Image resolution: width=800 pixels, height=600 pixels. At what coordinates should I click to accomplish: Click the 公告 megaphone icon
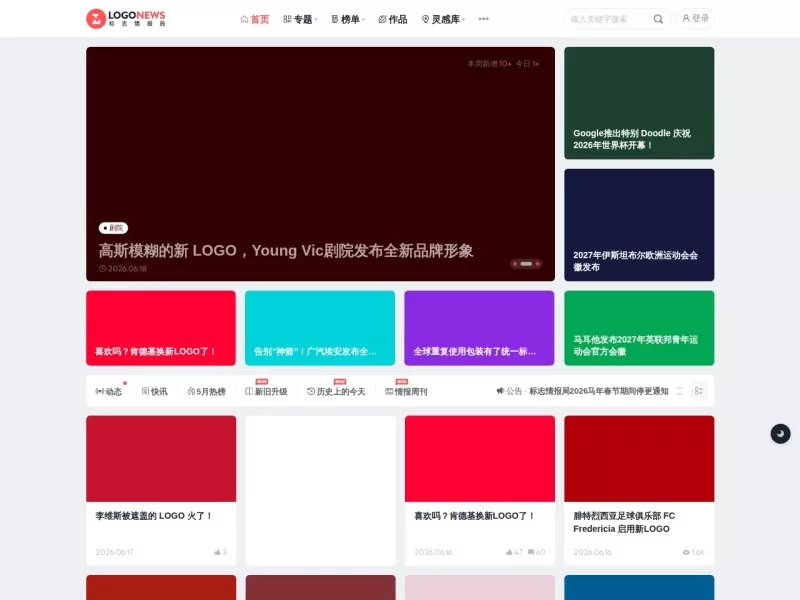coord(501,391)
